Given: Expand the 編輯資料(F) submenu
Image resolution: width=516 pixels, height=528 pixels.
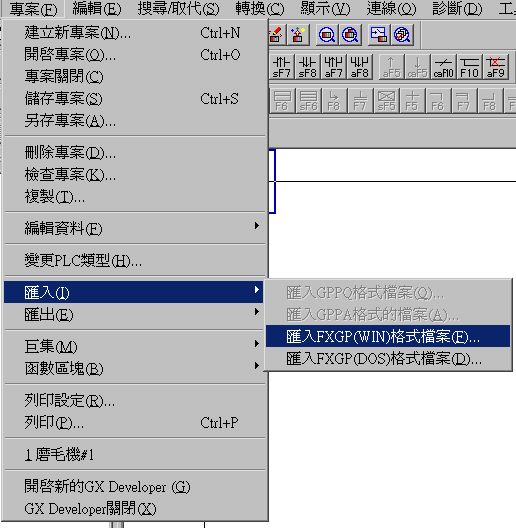Looking at the screenshot, I should click(135, 228).
